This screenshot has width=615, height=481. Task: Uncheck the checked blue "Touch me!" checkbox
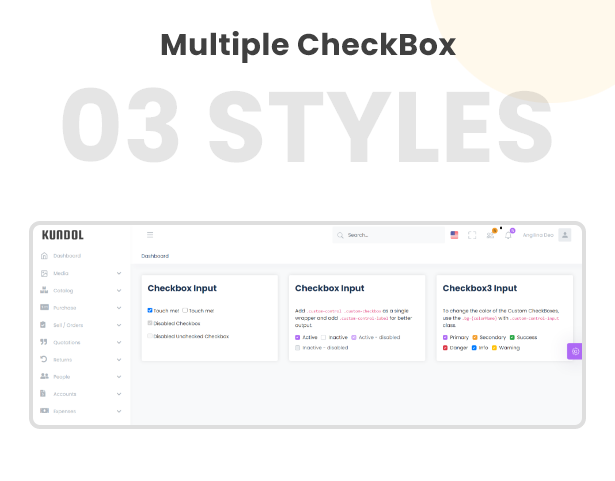(x=150, y=310)
